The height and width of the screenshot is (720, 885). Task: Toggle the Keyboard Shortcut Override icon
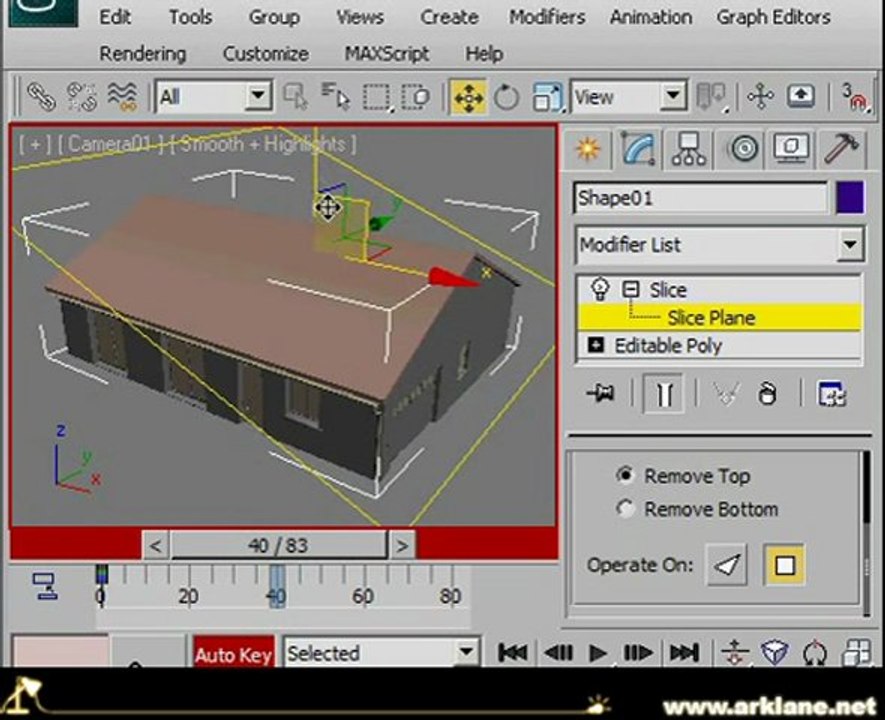click(801, 96)
